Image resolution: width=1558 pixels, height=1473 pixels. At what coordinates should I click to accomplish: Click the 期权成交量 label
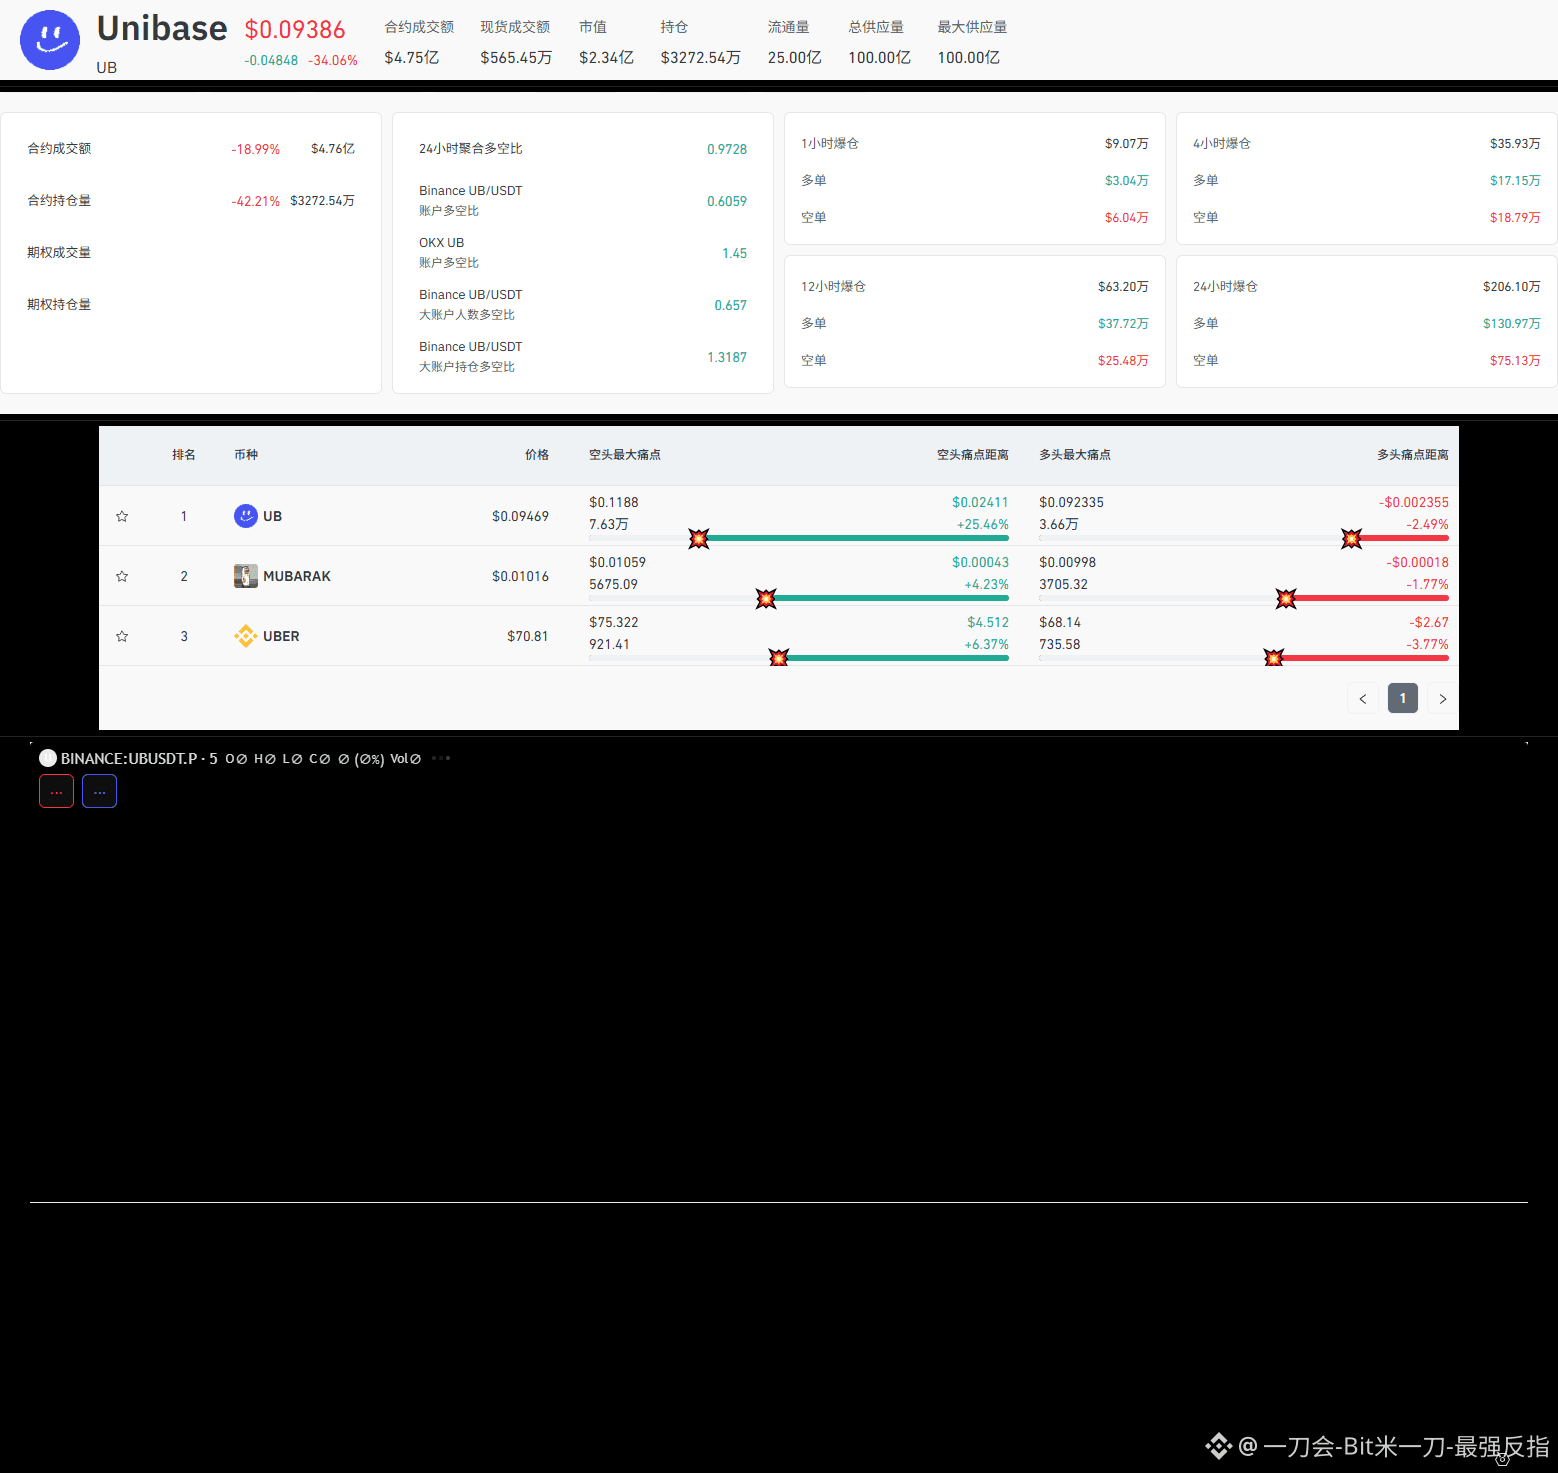coord(59,253)
